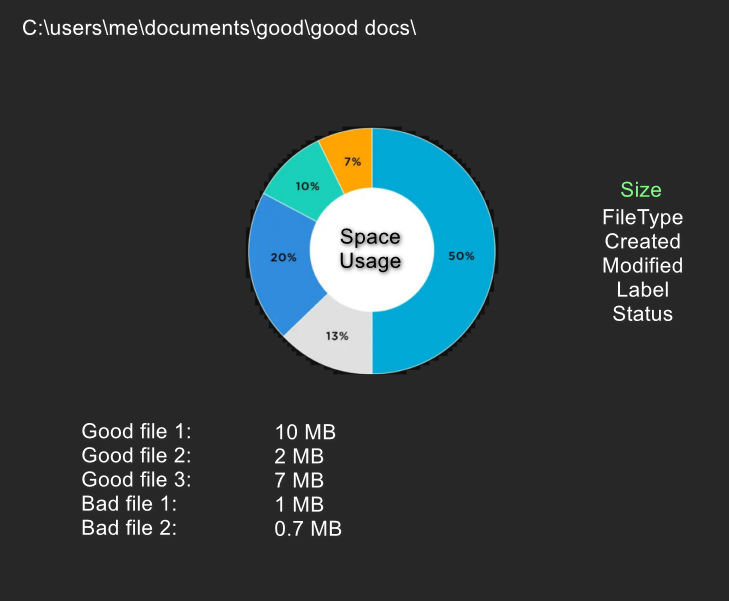Select Bad file 2 in list
The width and height of the screenshot is (729, 601).
click(129, 527)
